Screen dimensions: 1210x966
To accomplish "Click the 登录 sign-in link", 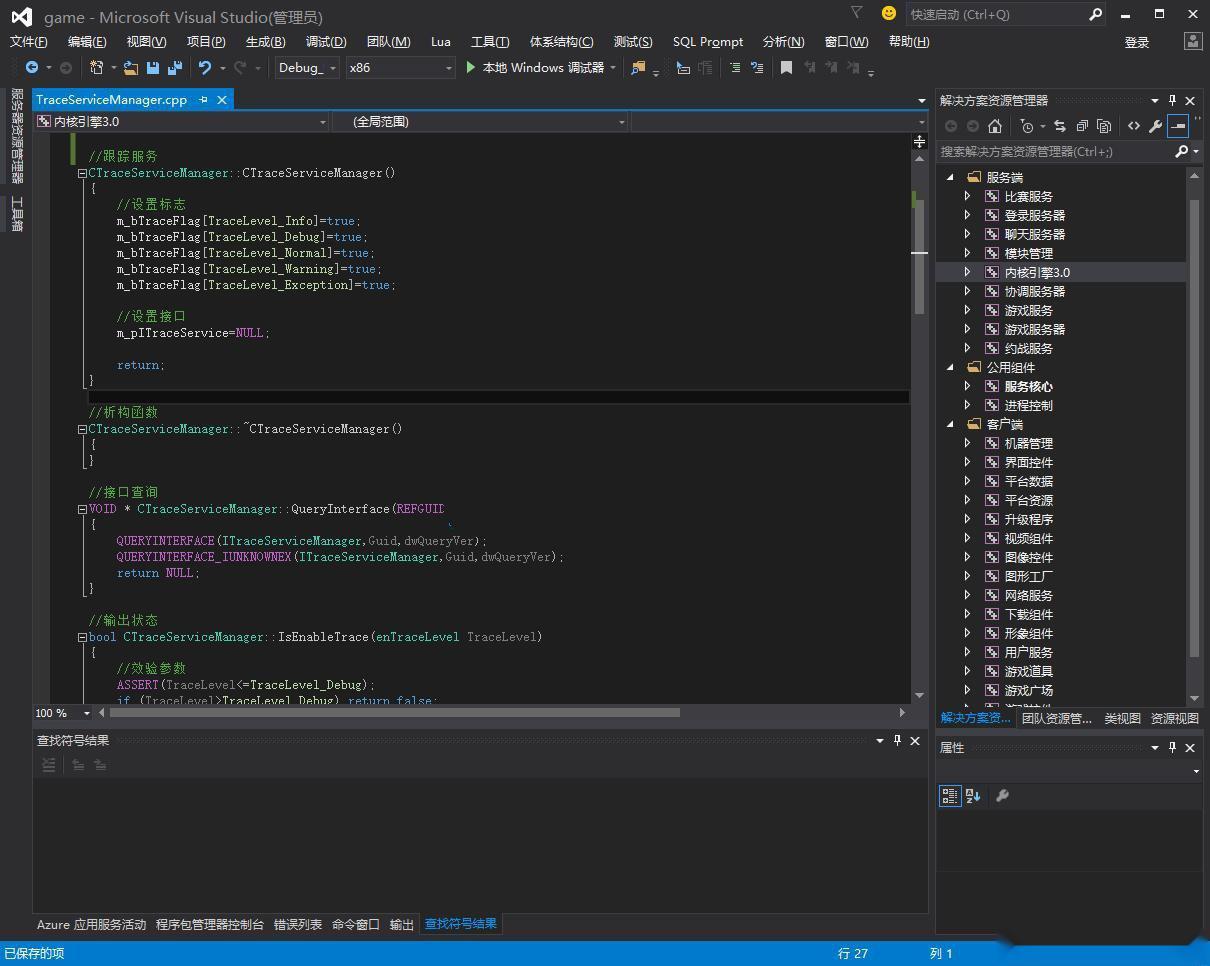I will [1136, 42].
